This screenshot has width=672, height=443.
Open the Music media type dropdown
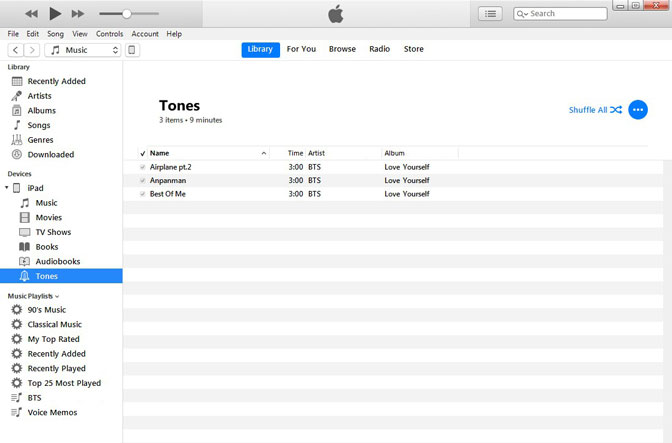(83, 50)
